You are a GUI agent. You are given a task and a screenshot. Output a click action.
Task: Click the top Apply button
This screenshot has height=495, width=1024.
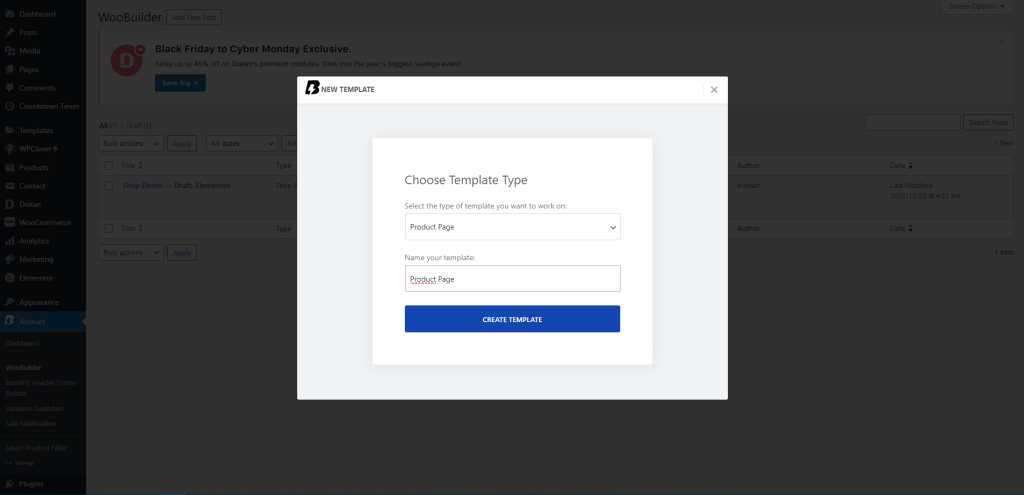pos(182,143)
